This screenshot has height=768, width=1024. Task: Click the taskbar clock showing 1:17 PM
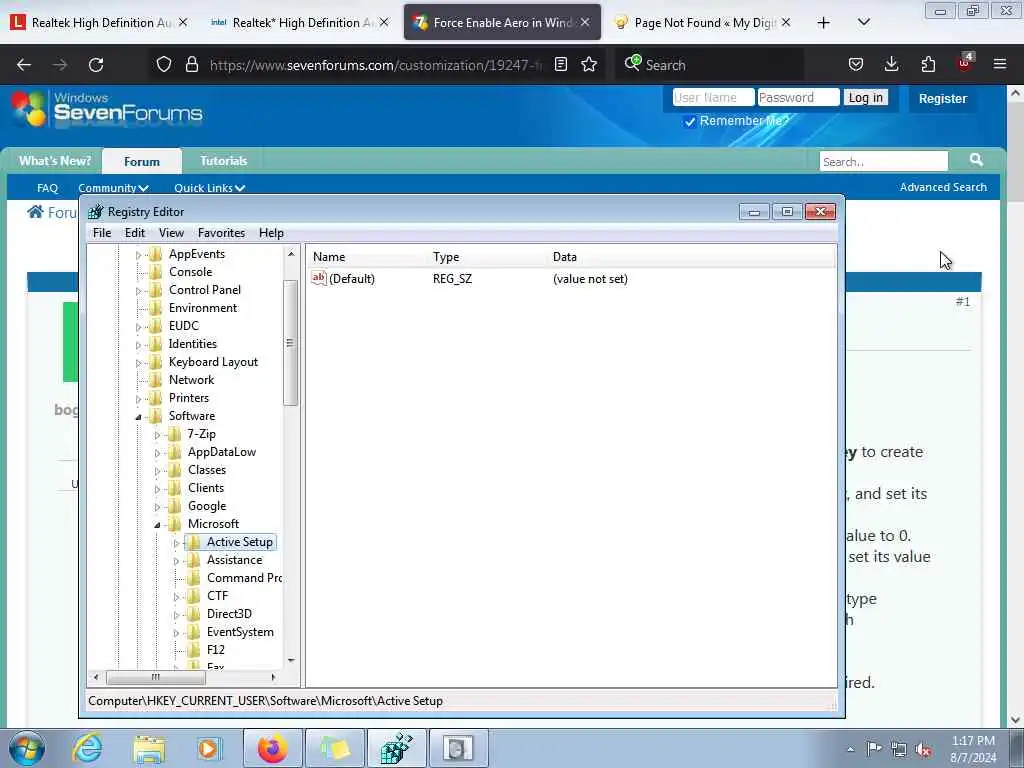pos(973,749)
